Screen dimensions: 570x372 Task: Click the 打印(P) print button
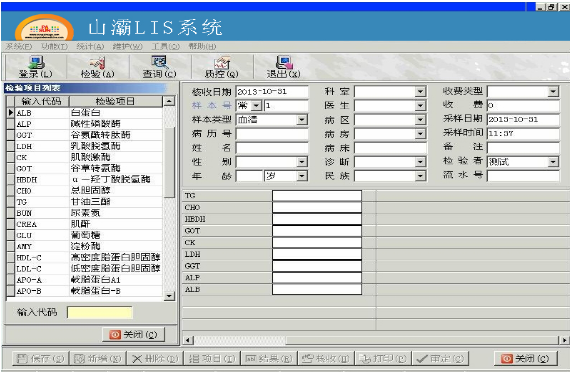pos(383,359)
